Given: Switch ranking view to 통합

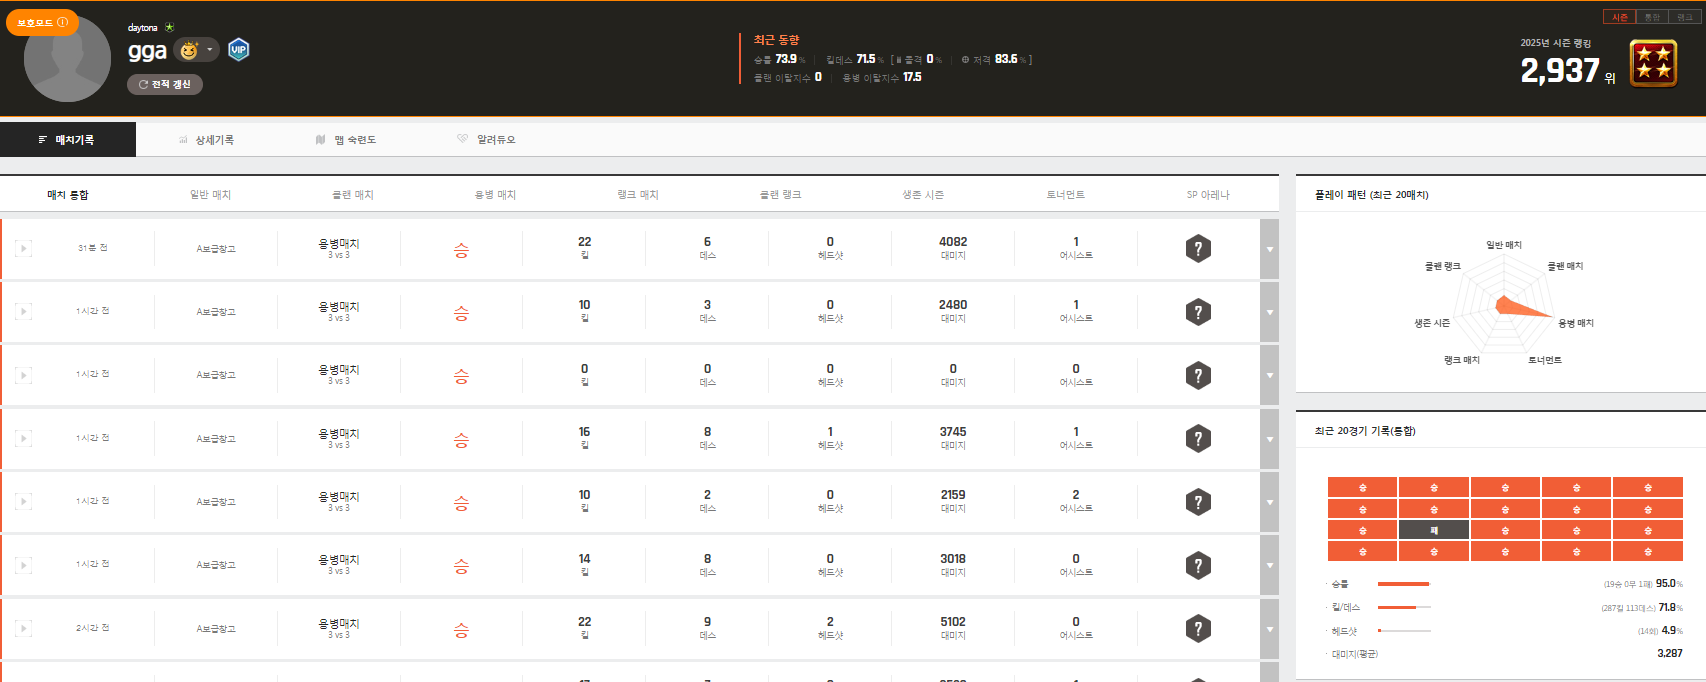Looking at the screenshot, I should (1652, 17).
